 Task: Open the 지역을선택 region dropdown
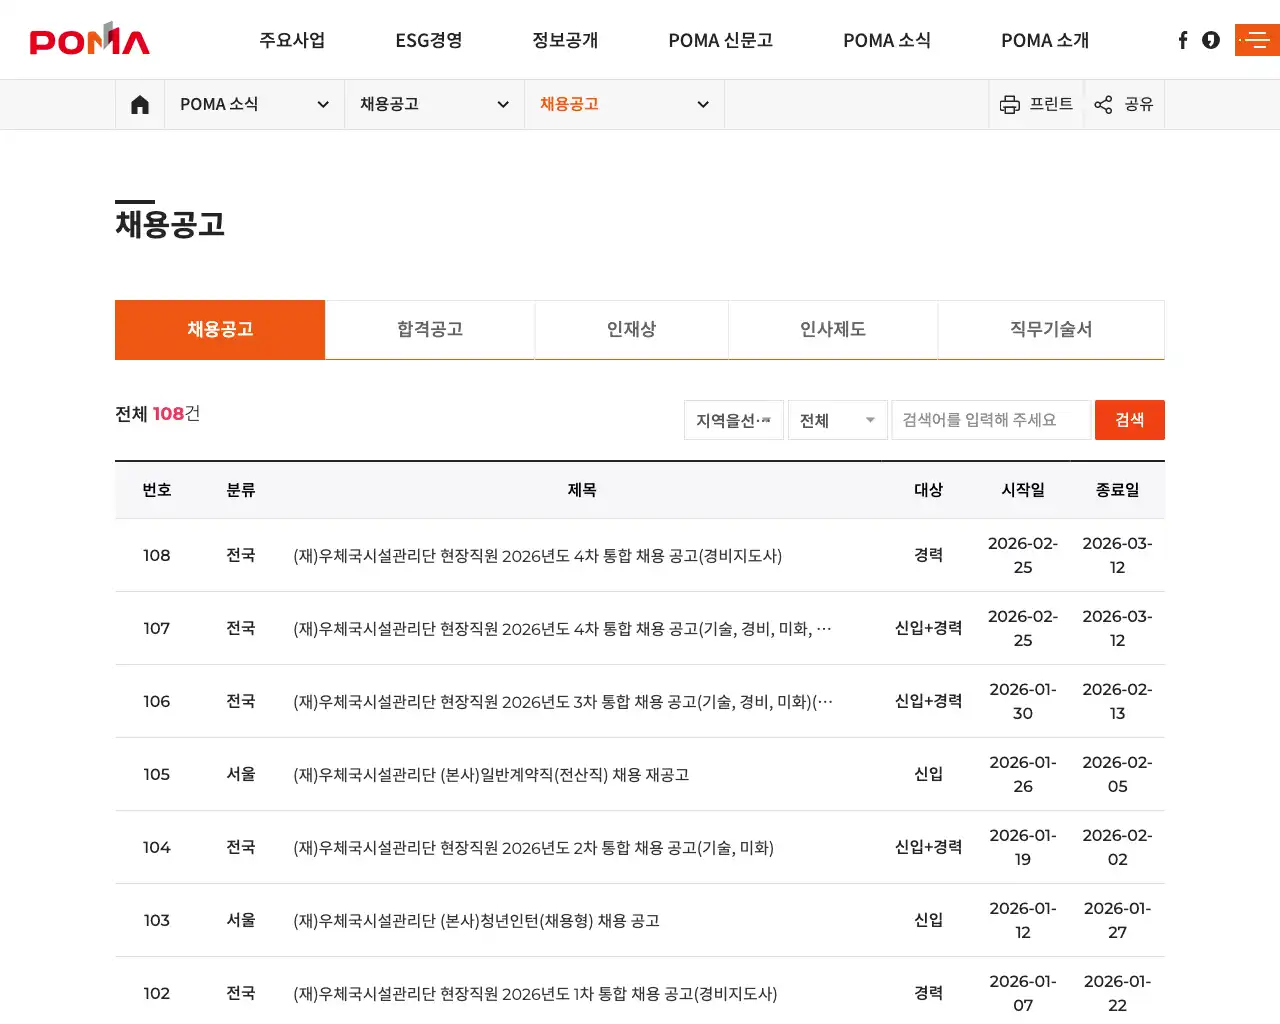coord(734,420)
